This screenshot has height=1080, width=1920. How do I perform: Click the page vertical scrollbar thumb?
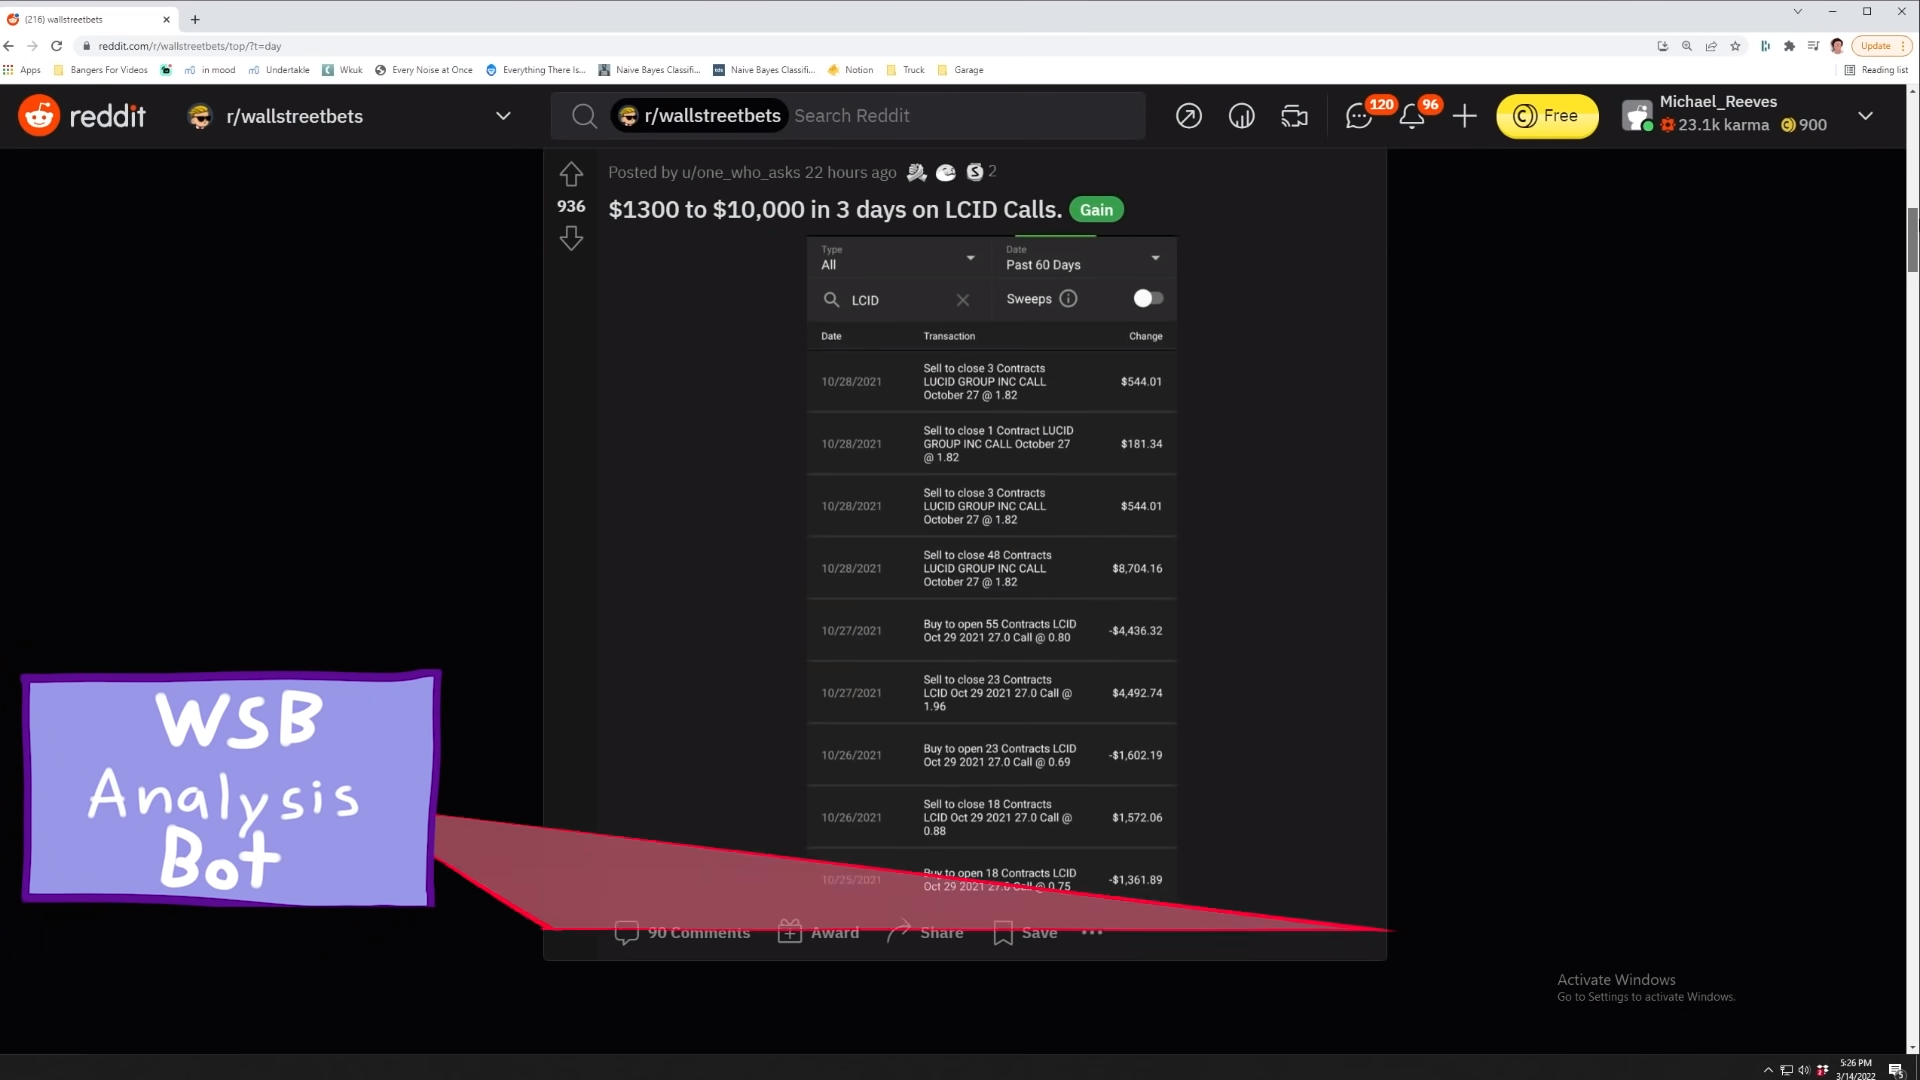1913,240
